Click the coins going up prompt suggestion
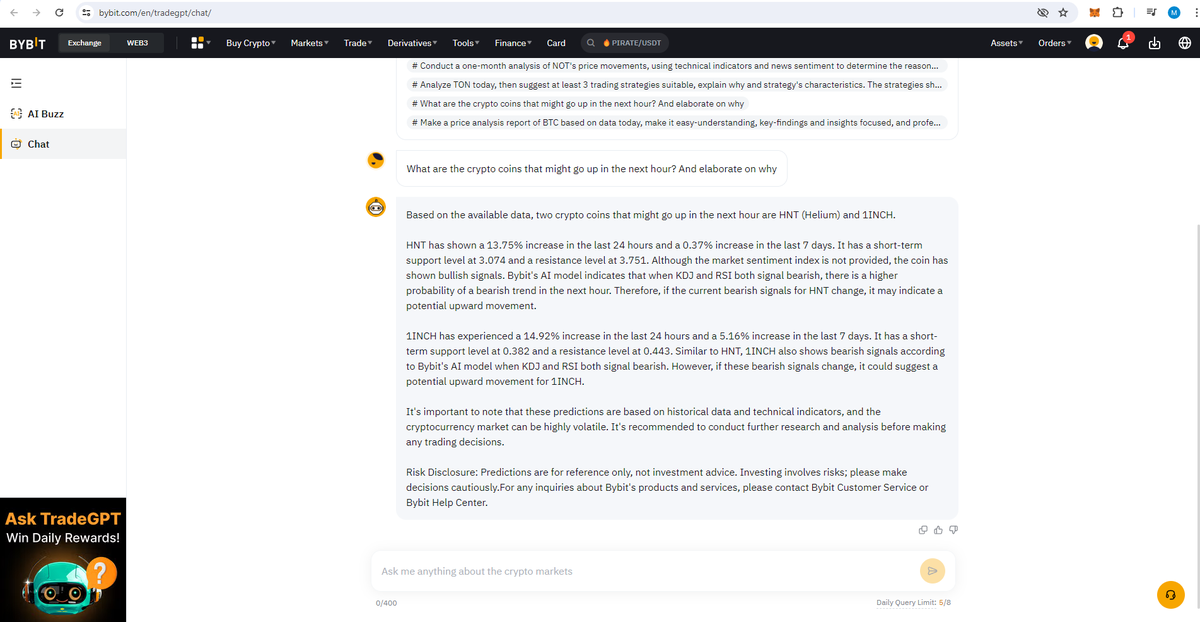This screenshot has height=622, width=1200. 578,104
